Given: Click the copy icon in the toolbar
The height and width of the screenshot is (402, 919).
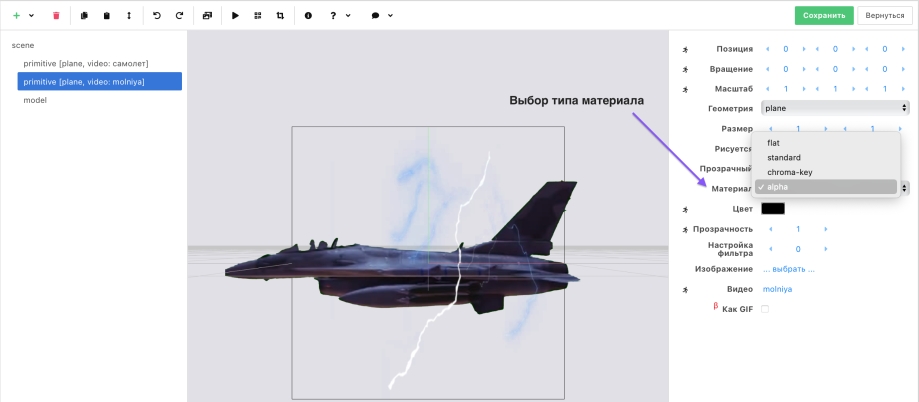Looking at the screenshot, I should click(84, 16).
